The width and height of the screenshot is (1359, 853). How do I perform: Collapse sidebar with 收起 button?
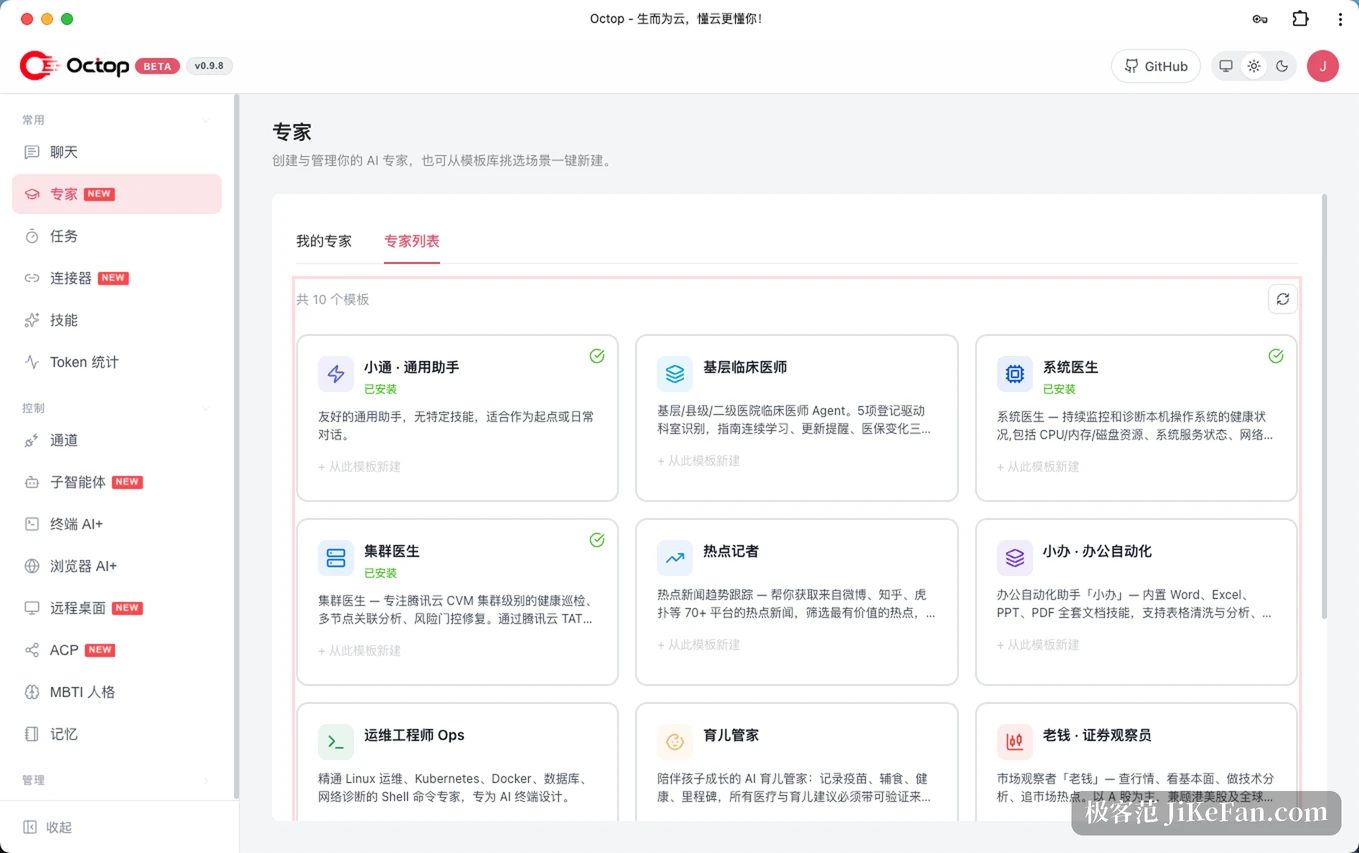point(48,827)
